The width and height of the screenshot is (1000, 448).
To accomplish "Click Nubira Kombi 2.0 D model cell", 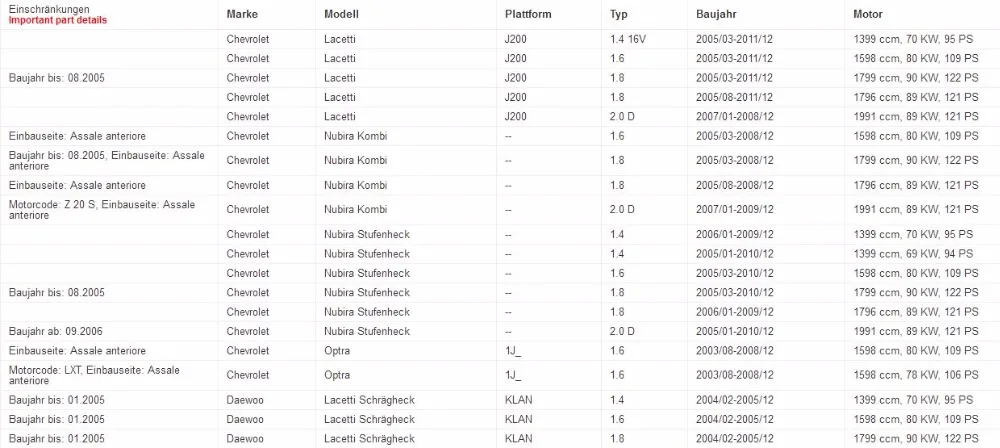I will coord(355,209).
